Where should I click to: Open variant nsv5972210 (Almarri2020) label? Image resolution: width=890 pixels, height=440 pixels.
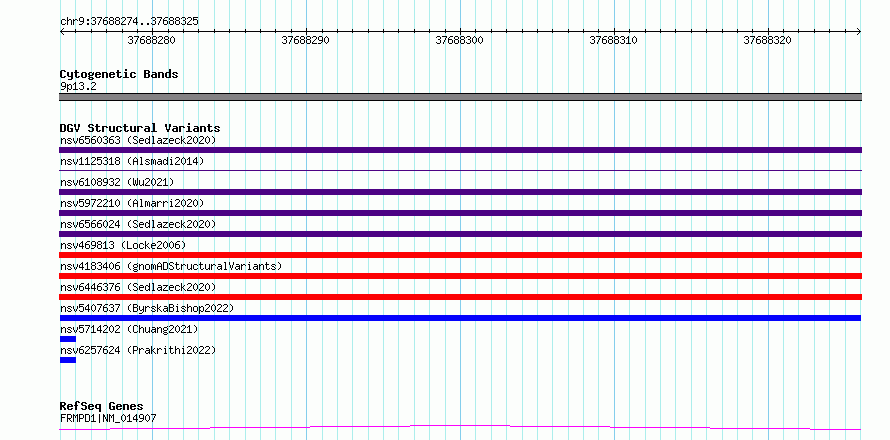tap(132, 203)
